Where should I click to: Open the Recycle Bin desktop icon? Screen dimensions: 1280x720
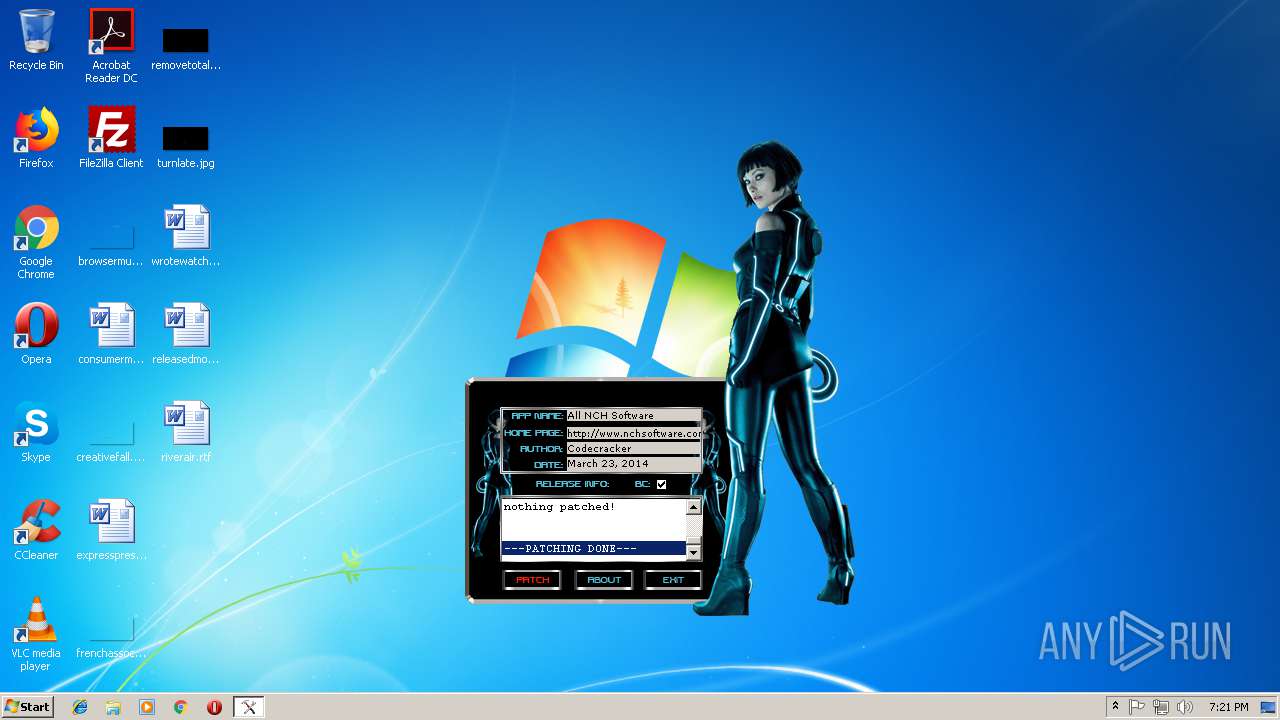36,40
